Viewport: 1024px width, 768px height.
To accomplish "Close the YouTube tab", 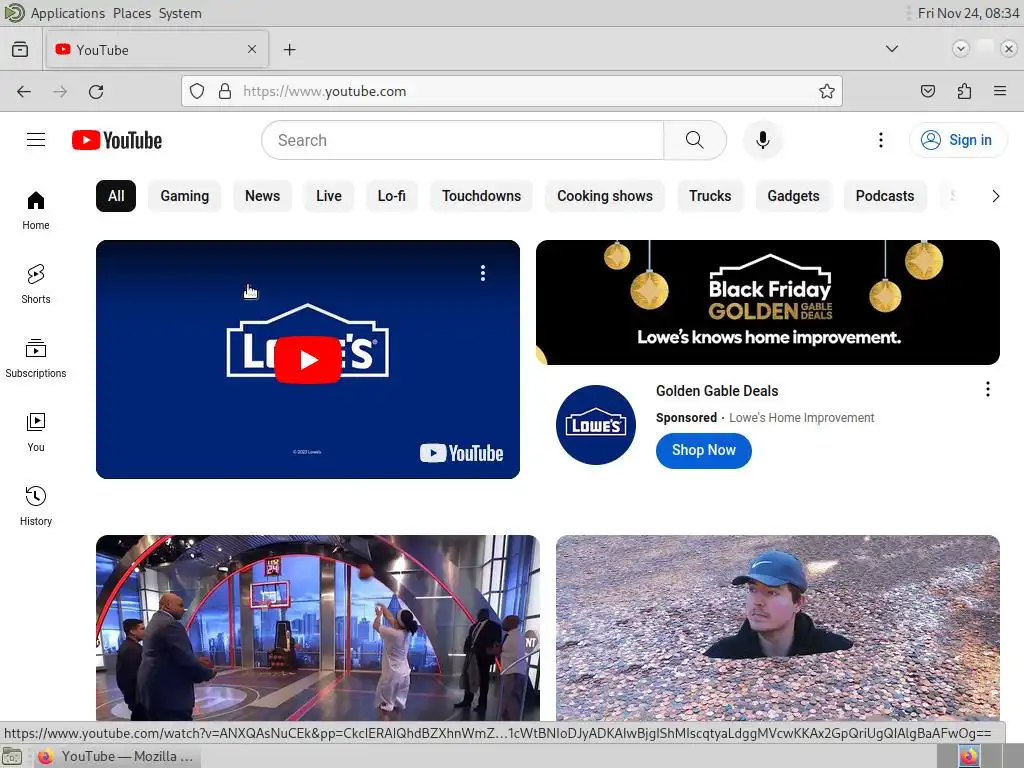I will (x=252, y=49).
